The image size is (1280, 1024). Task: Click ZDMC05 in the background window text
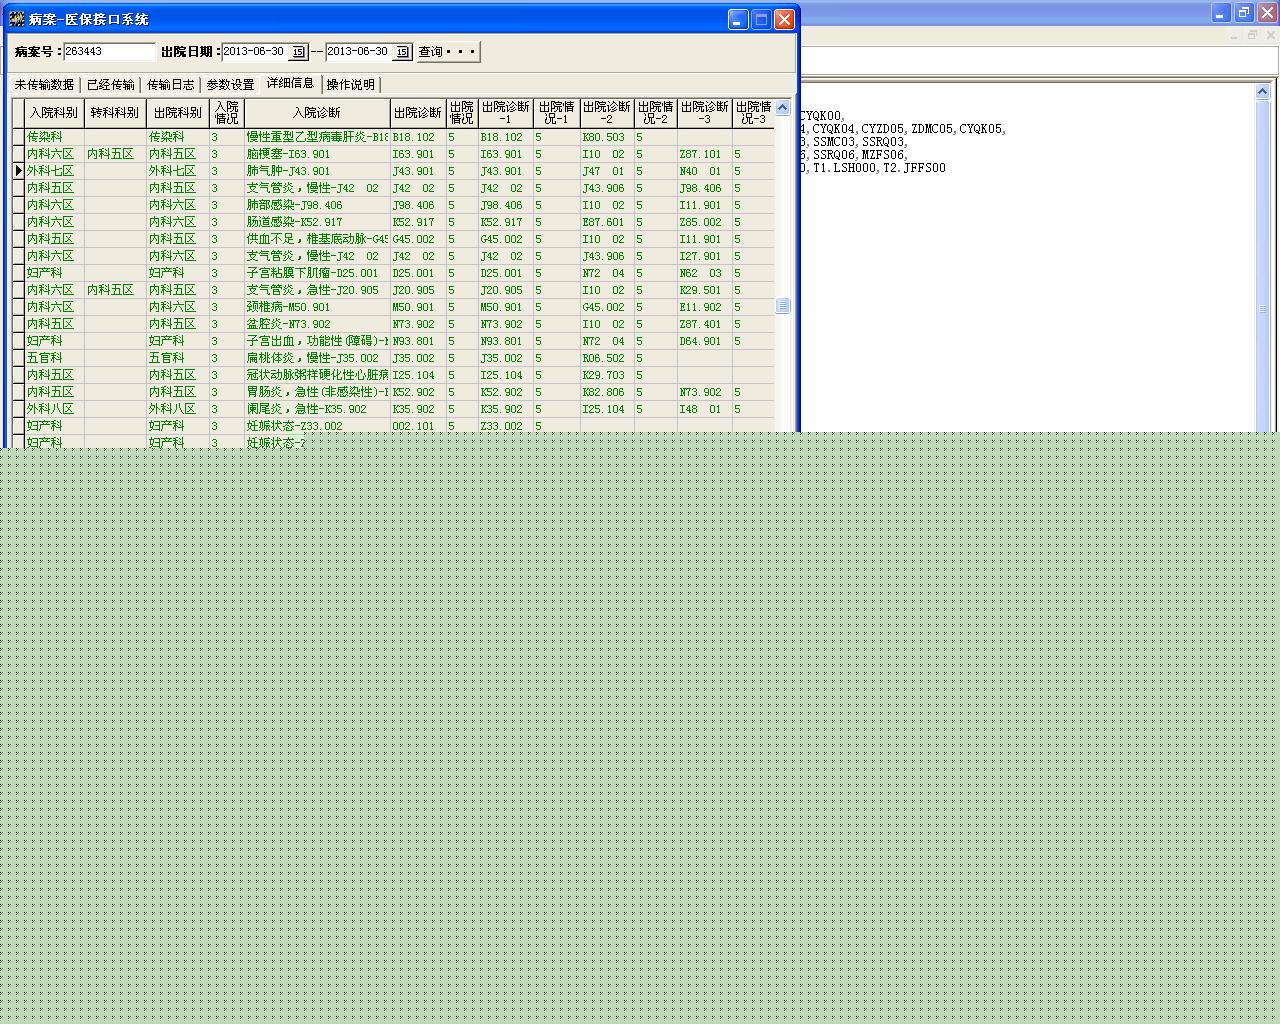pos(931,129)
